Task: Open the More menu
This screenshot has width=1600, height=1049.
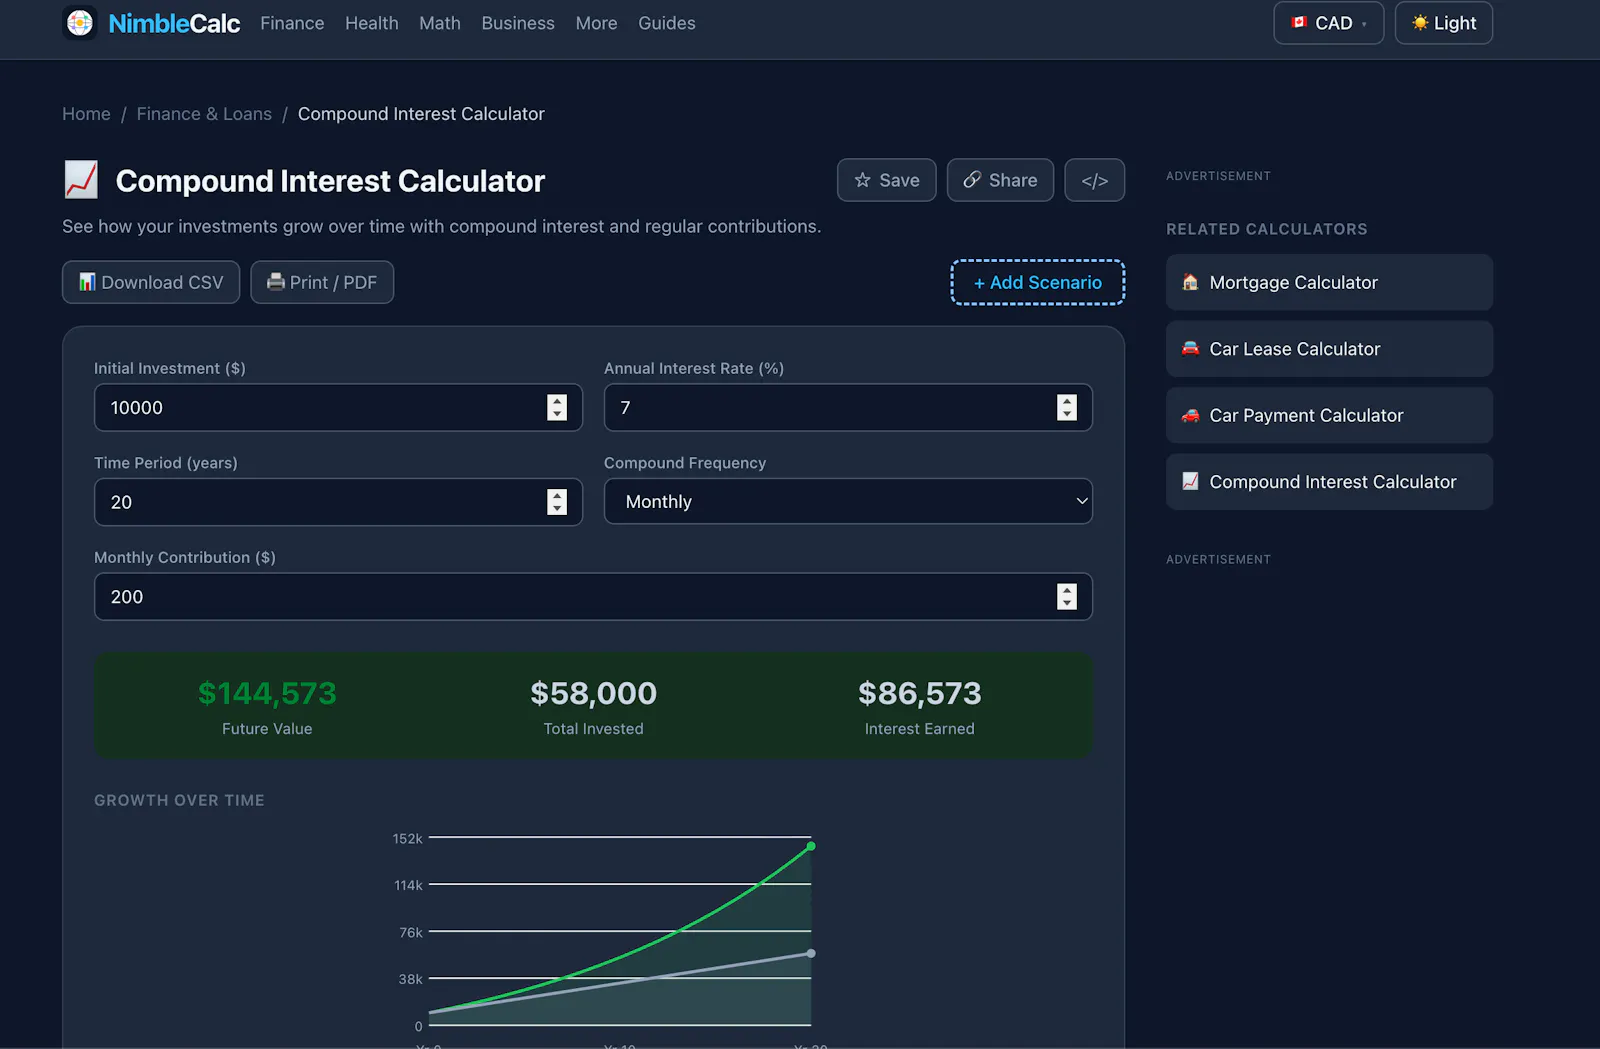Action: 596,23
